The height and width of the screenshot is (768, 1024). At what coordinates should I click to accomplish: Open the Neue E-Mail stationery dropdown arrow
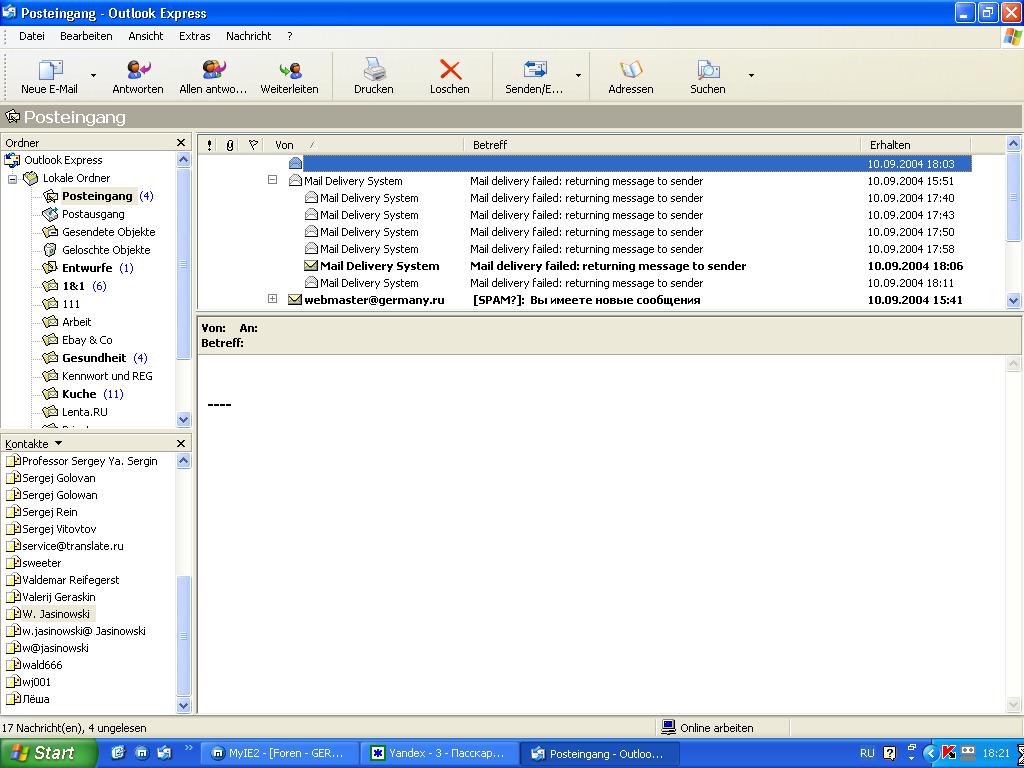click(x=93, y=76)
